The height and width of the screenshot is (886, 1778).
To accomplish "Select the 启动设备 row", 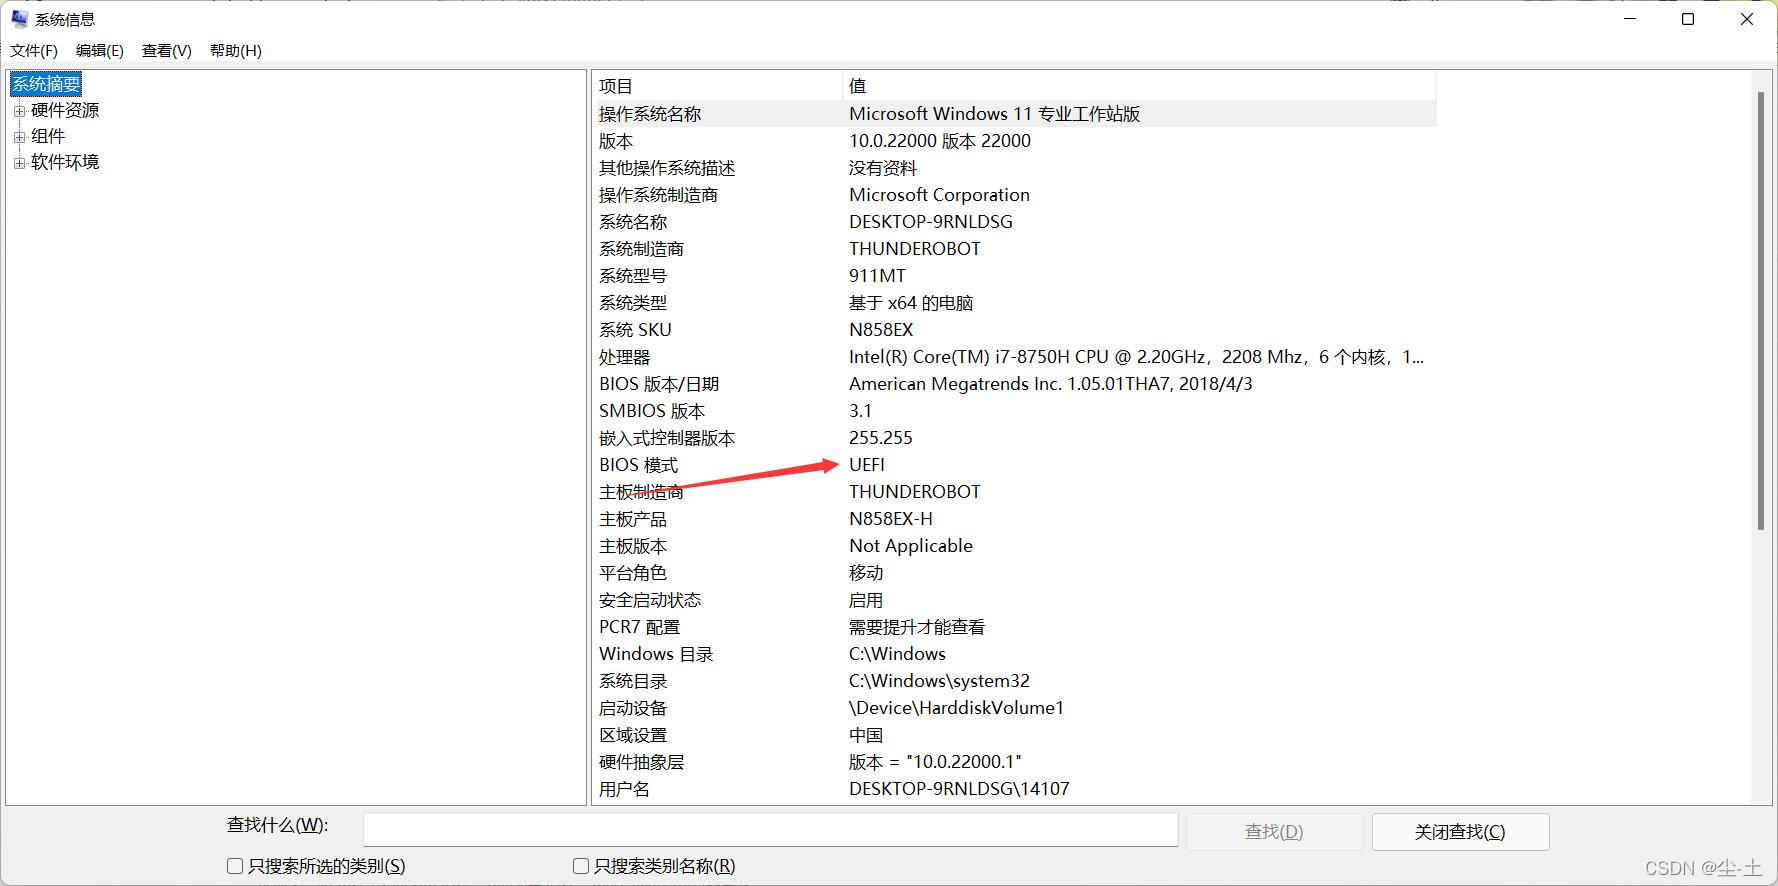I will tap(1015, 708).
